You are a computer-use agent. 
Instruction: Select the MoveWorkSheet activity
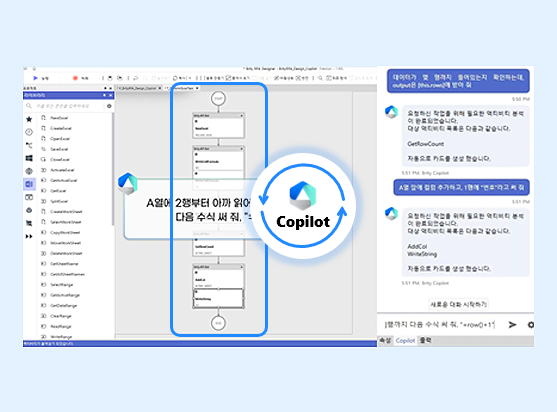(x=65, y=243)
